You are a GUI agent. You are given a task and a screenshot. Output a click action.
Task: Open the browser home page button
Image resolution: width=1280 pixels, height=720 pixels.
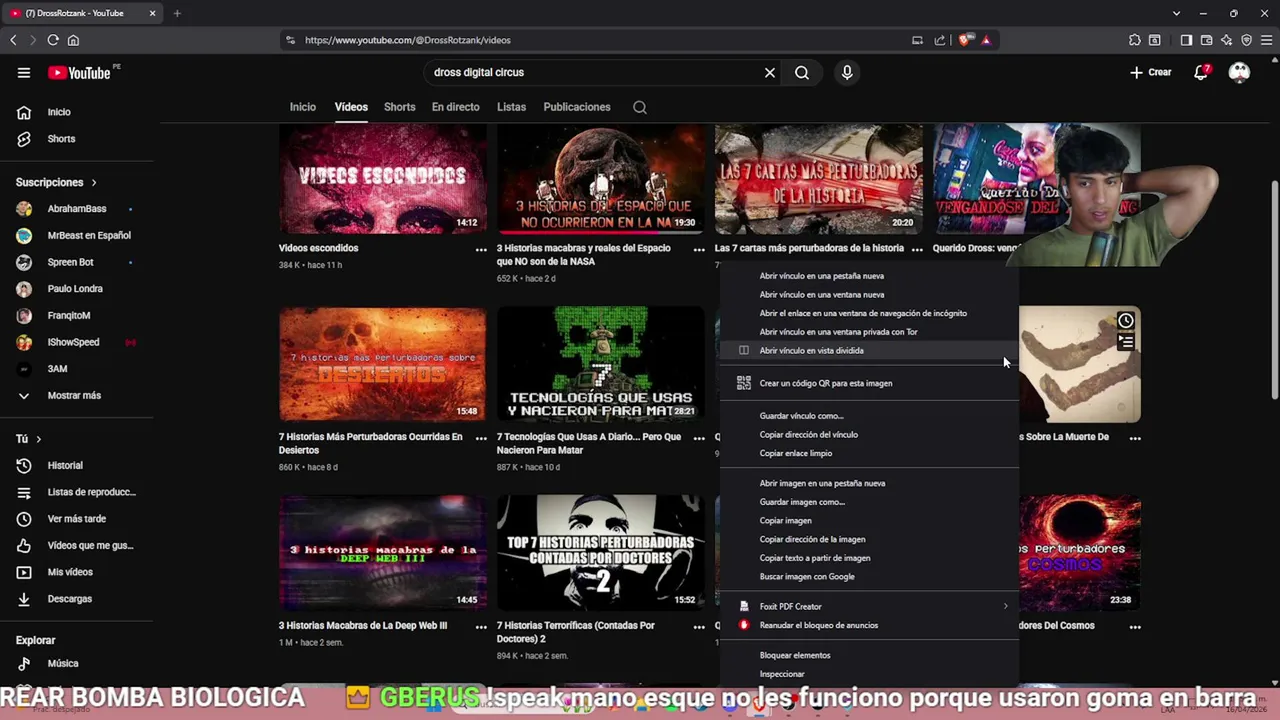click(x=73, y=40)
